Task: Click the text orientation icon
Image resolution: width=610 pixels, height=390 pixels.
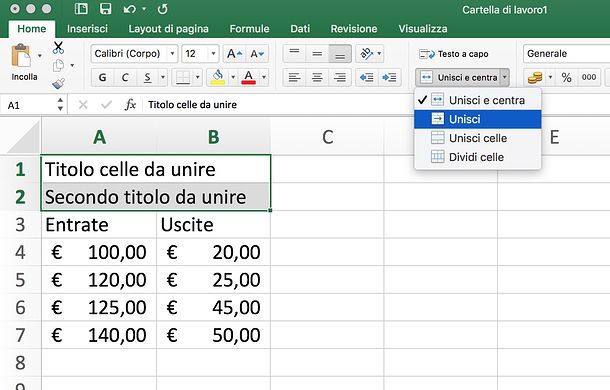Action: coord(366,54)
